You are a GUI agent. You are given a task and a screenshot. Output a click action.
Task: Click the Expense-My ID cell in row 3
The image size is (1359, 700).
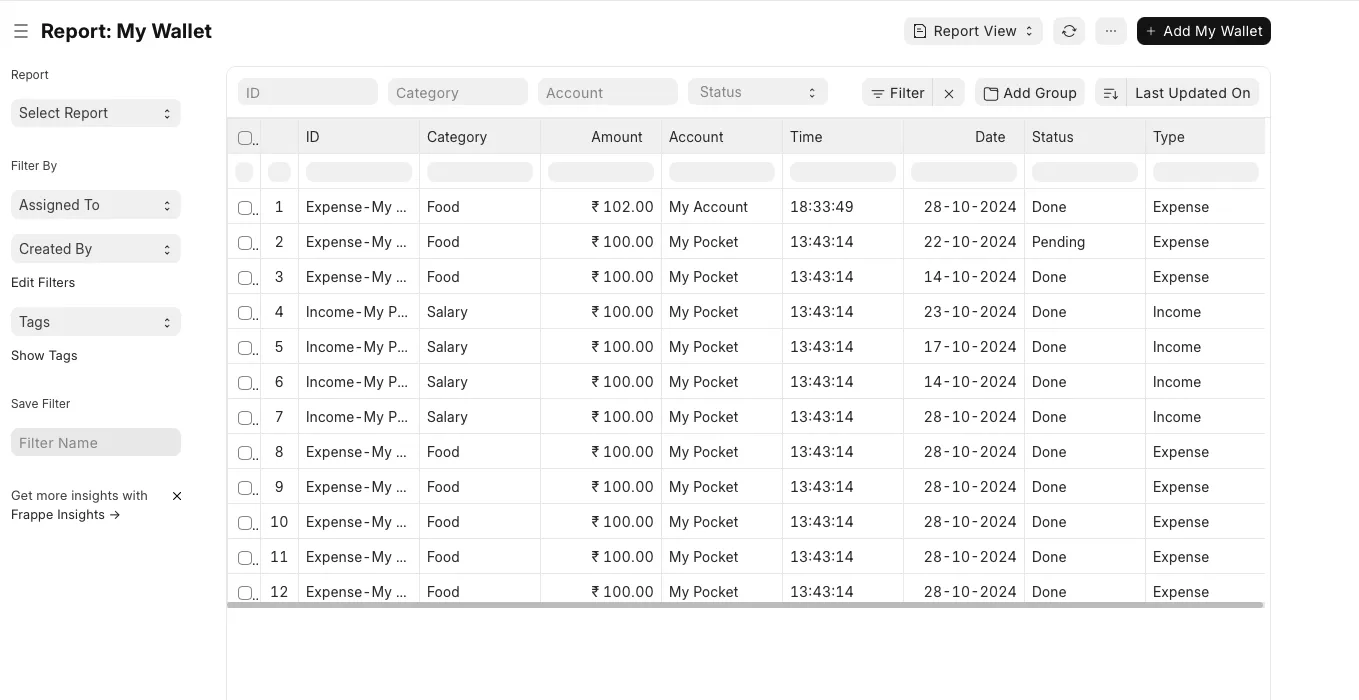point(359,277)
